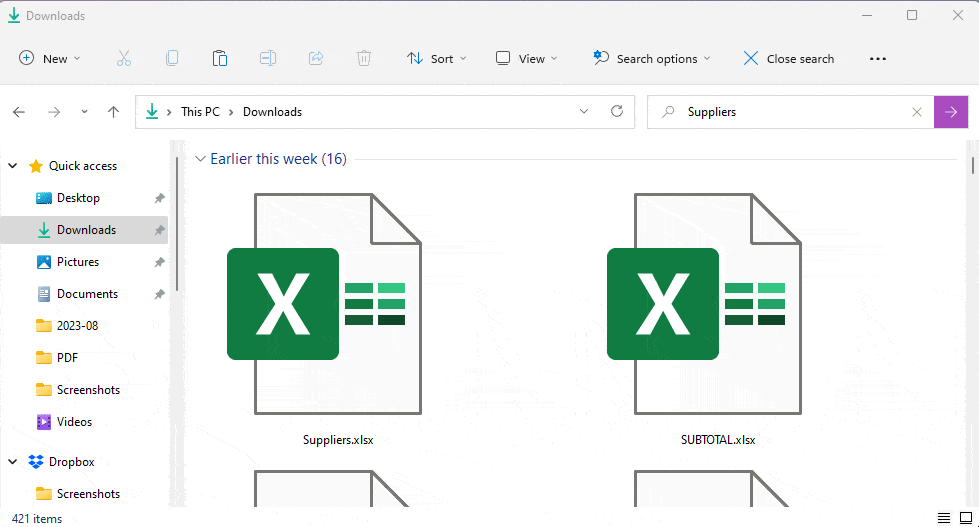
Task: Click pin icon next to Pictures
Action: pos(159,262)
